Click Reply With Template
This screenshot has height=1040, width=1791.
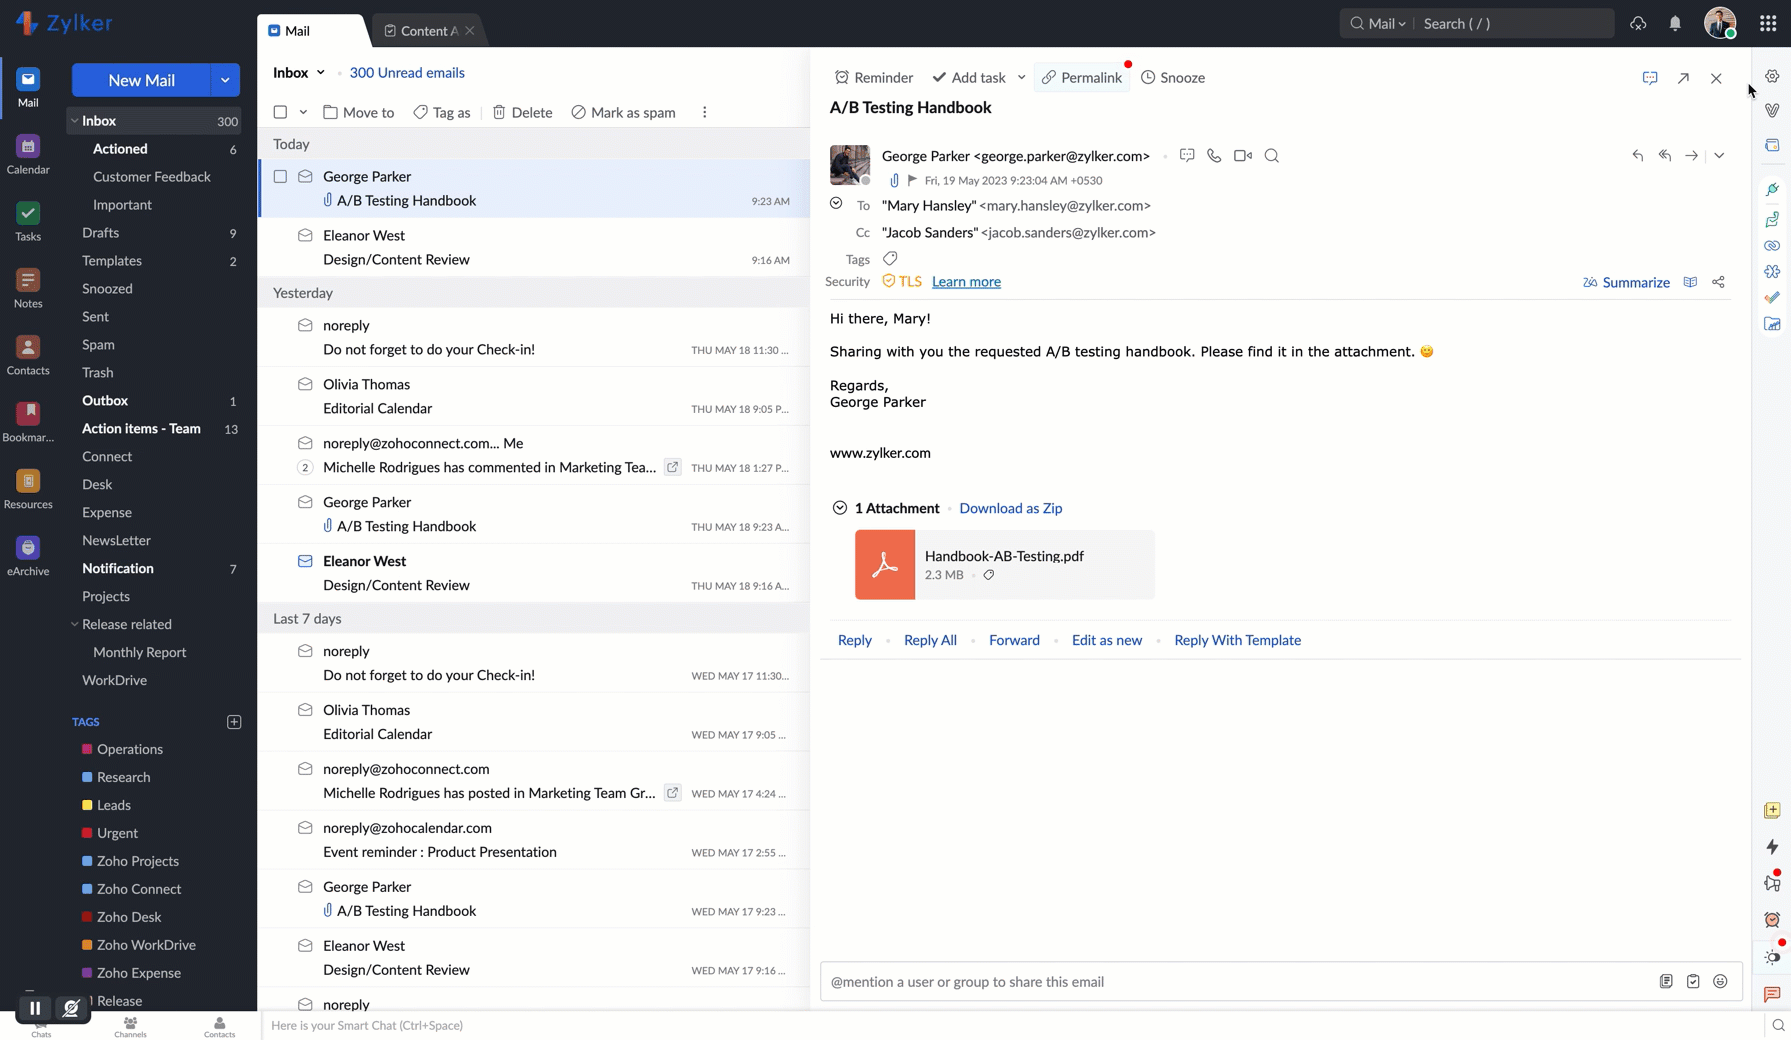tap(1237, 640)
